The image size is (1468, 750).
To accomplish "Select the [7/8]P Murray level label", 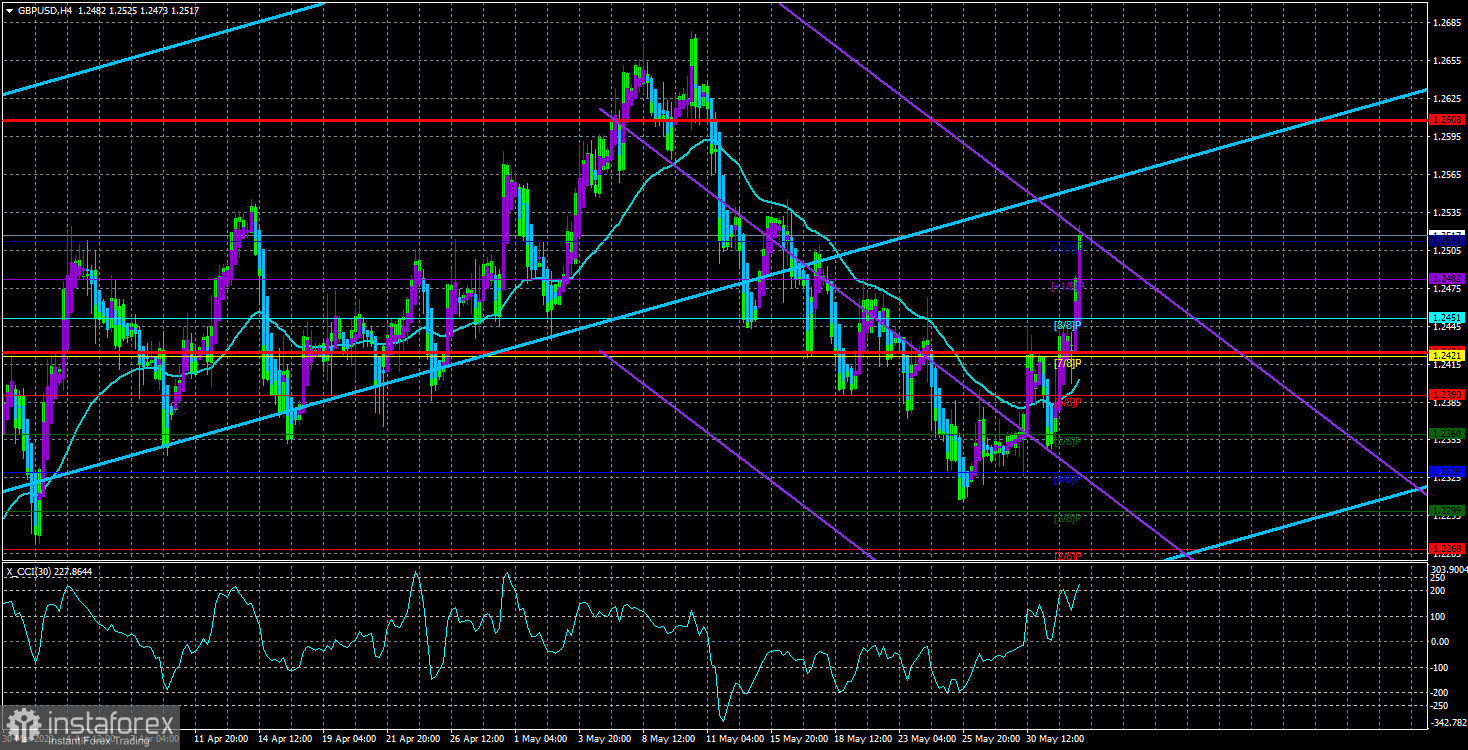I will tap(1068, 364).
